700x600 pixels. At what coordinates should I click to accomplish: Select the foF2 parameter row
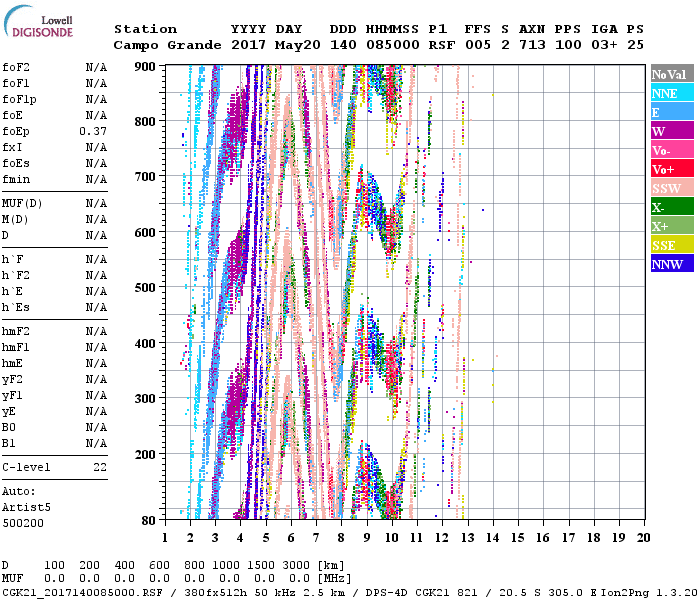coord(54,67)
